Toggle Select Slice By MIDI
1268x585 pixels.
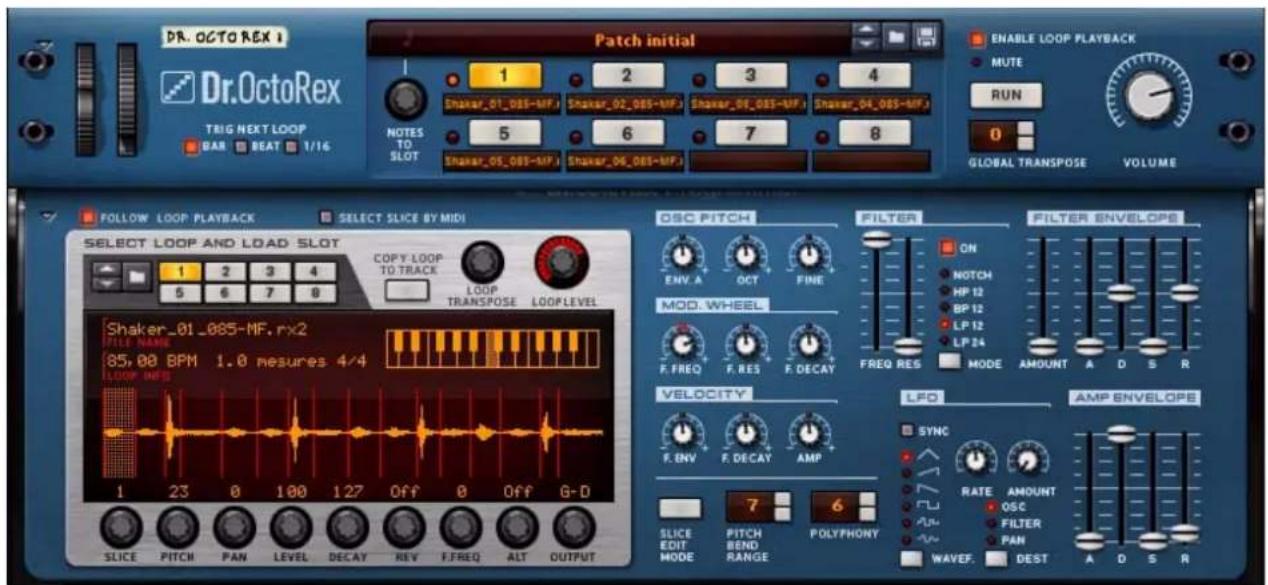[326, 216]
